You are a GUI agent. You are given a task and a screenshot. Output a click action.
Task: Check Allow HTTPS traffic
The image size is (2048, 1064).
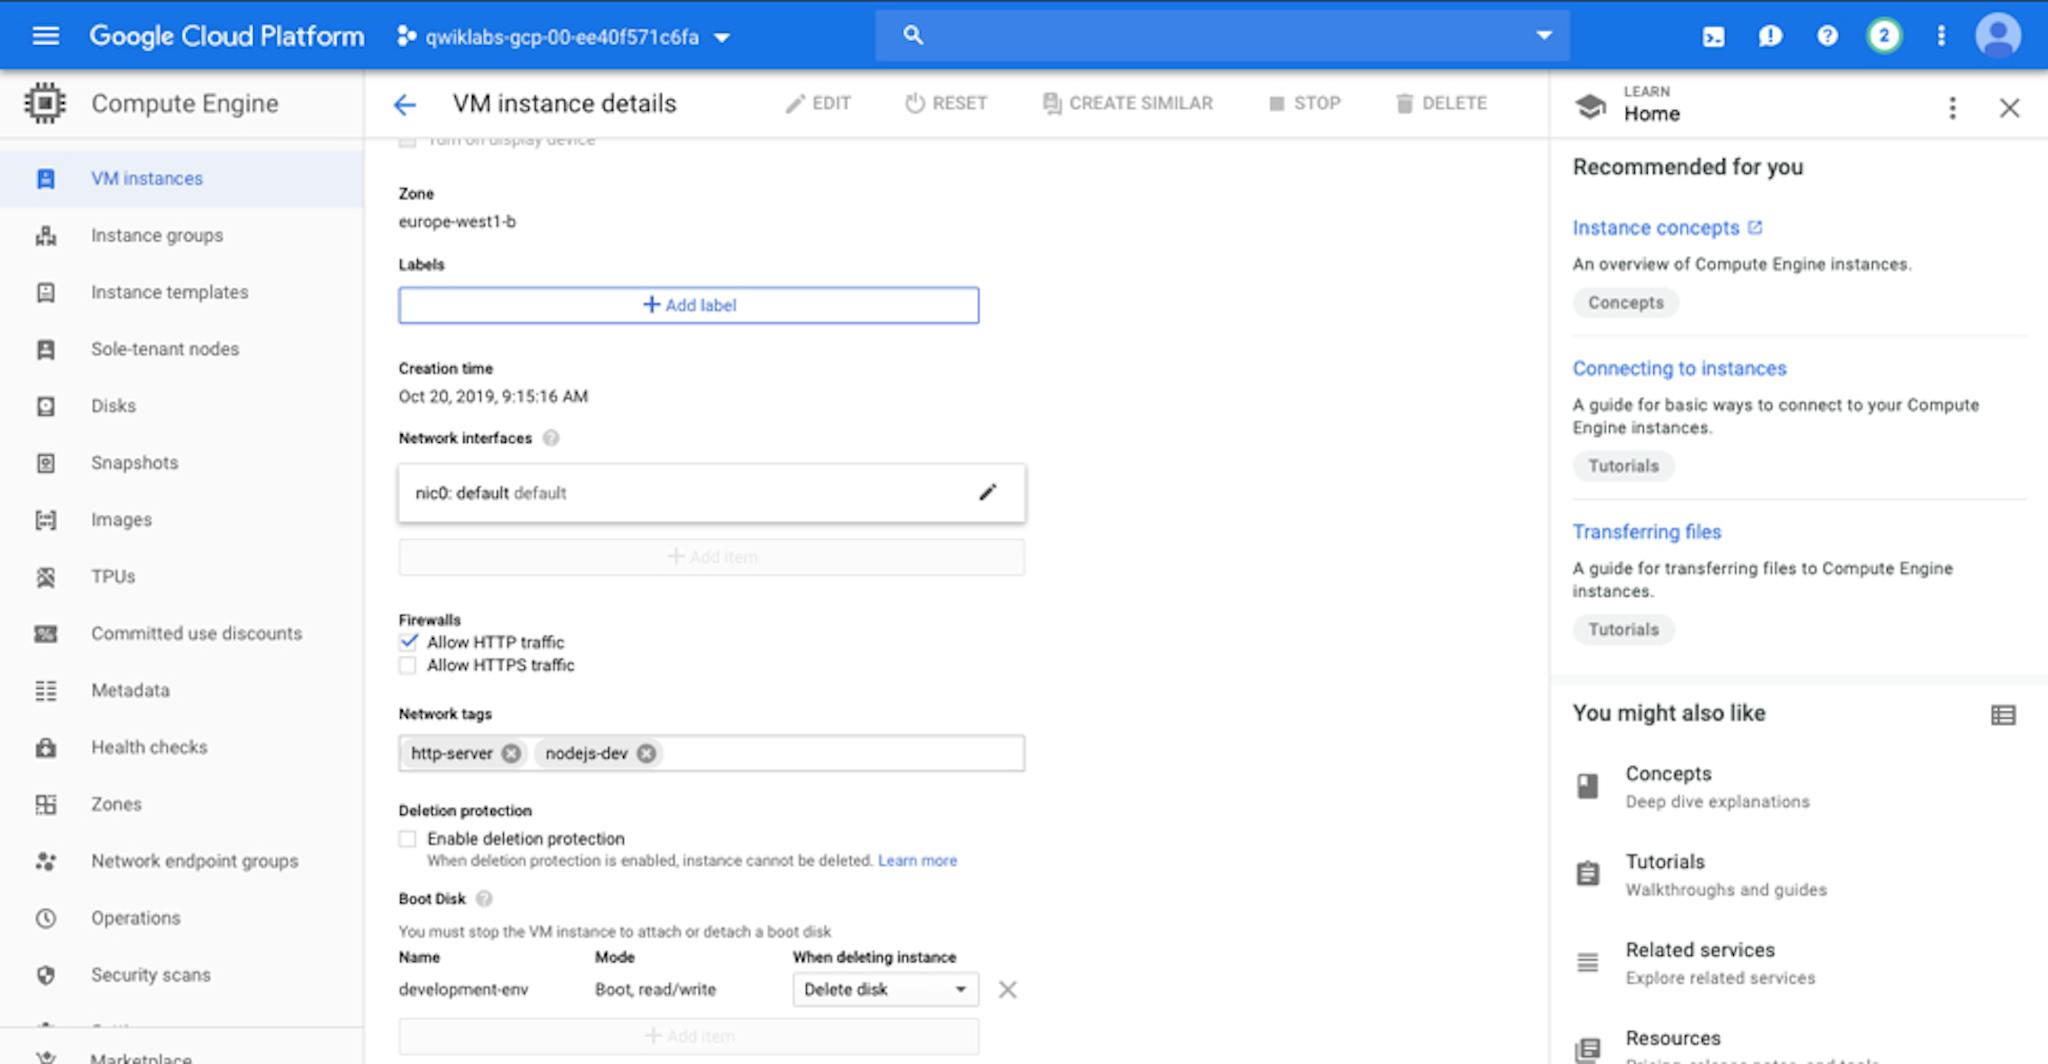pos(408,665)
